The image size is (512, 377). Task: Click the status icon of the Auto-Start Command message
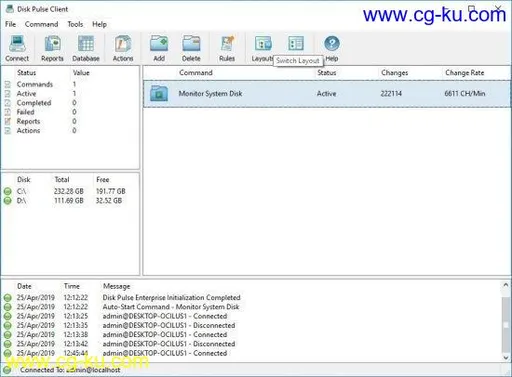7,307
